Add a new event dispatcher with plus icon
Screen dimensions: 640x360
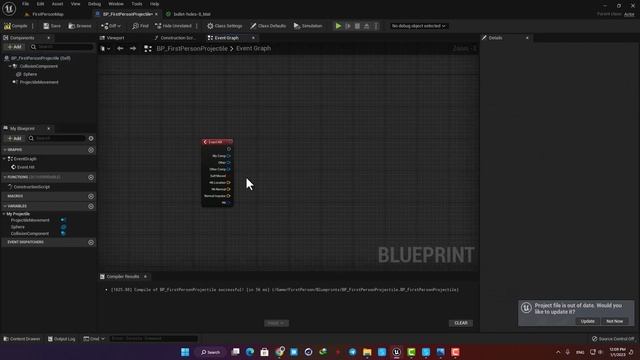pos(91,242)
